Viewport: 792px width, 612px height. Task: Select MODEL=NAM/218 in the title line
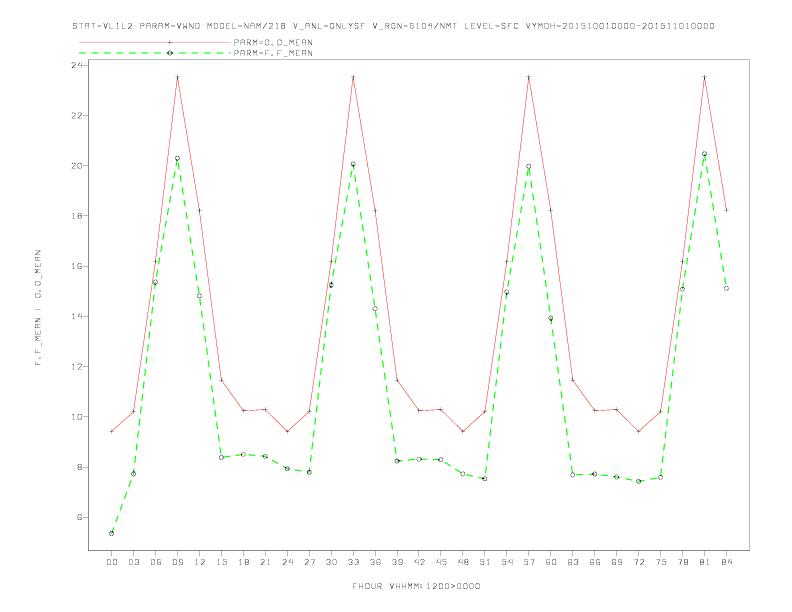tap(247, 26)
